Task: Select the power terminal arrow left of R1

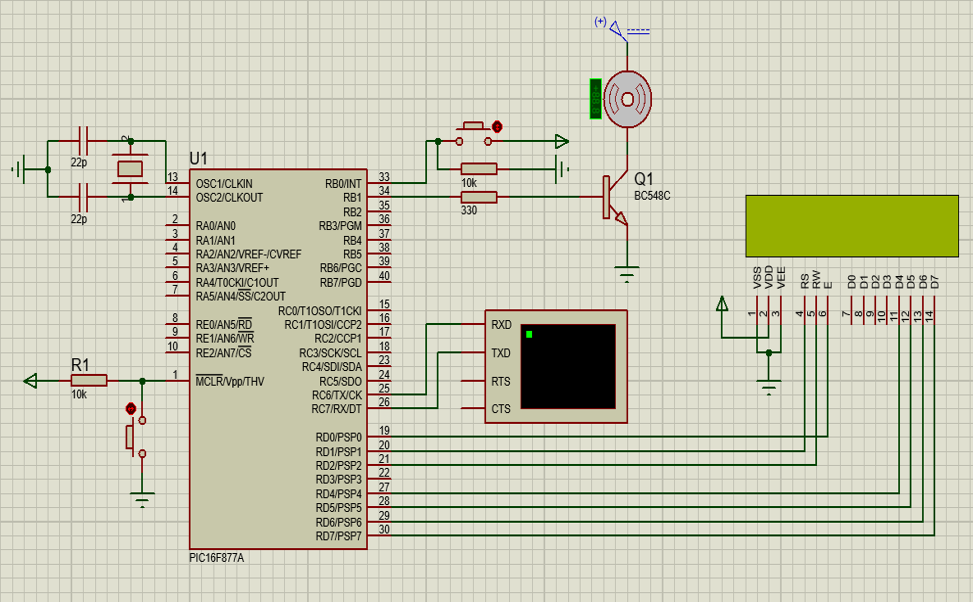Action: (31, 380)
